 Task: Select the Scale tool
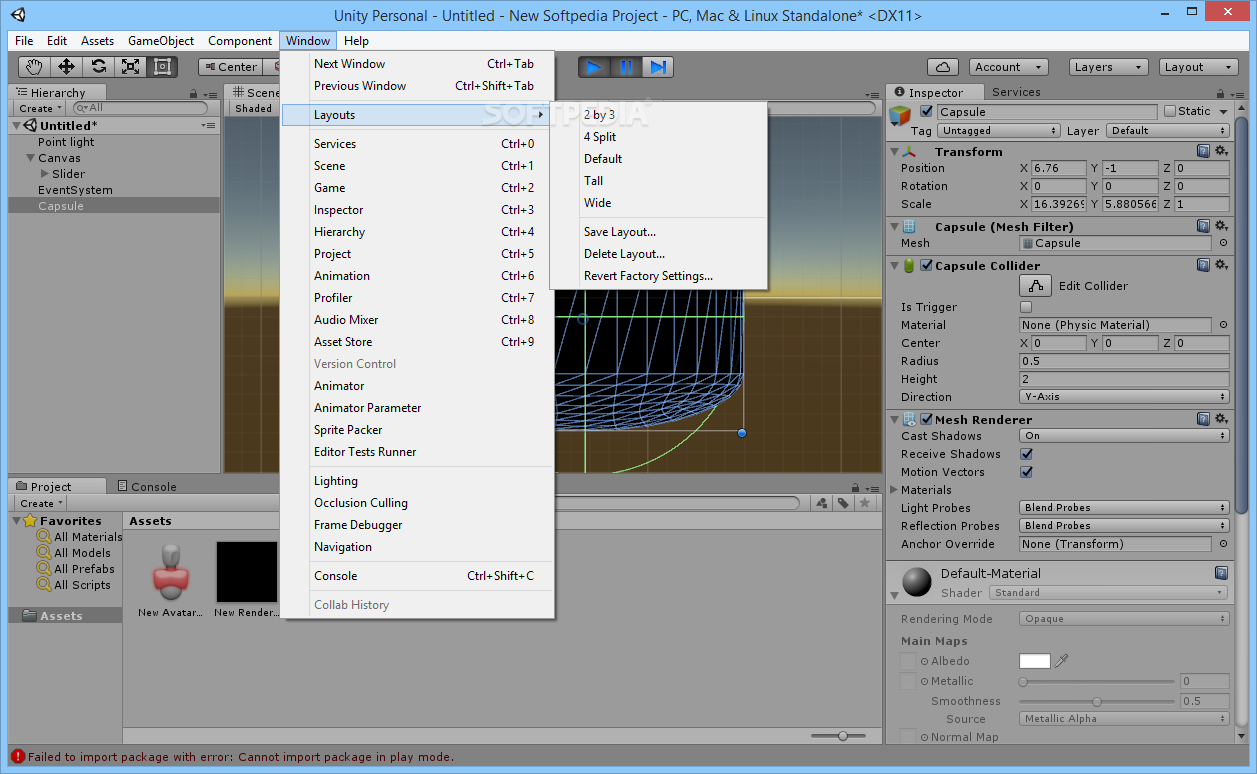pyautogui.click(x=131, y=67)
